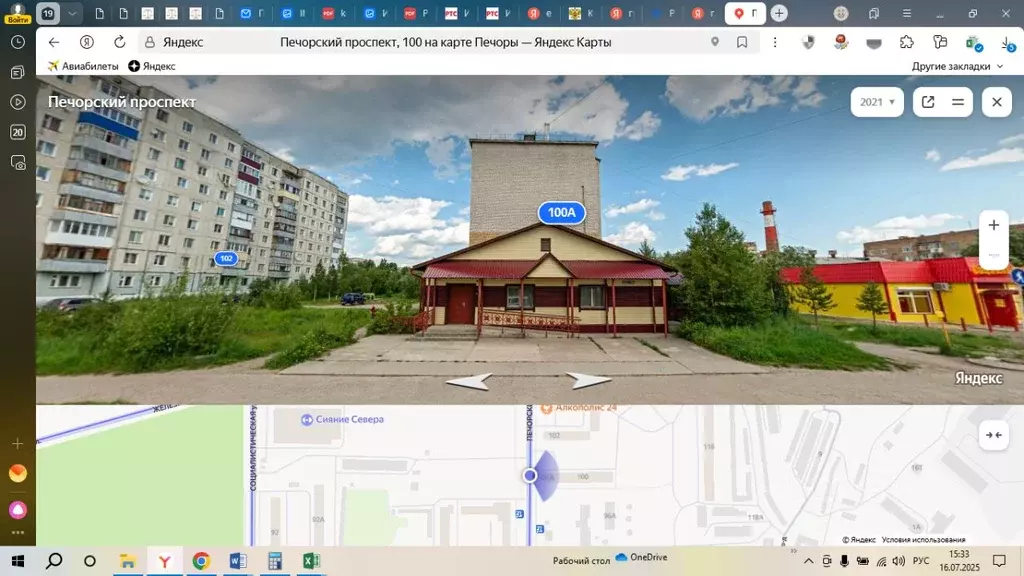Open the three-dot page menu
Viewport: 1024px width, 576px height.
775,42
